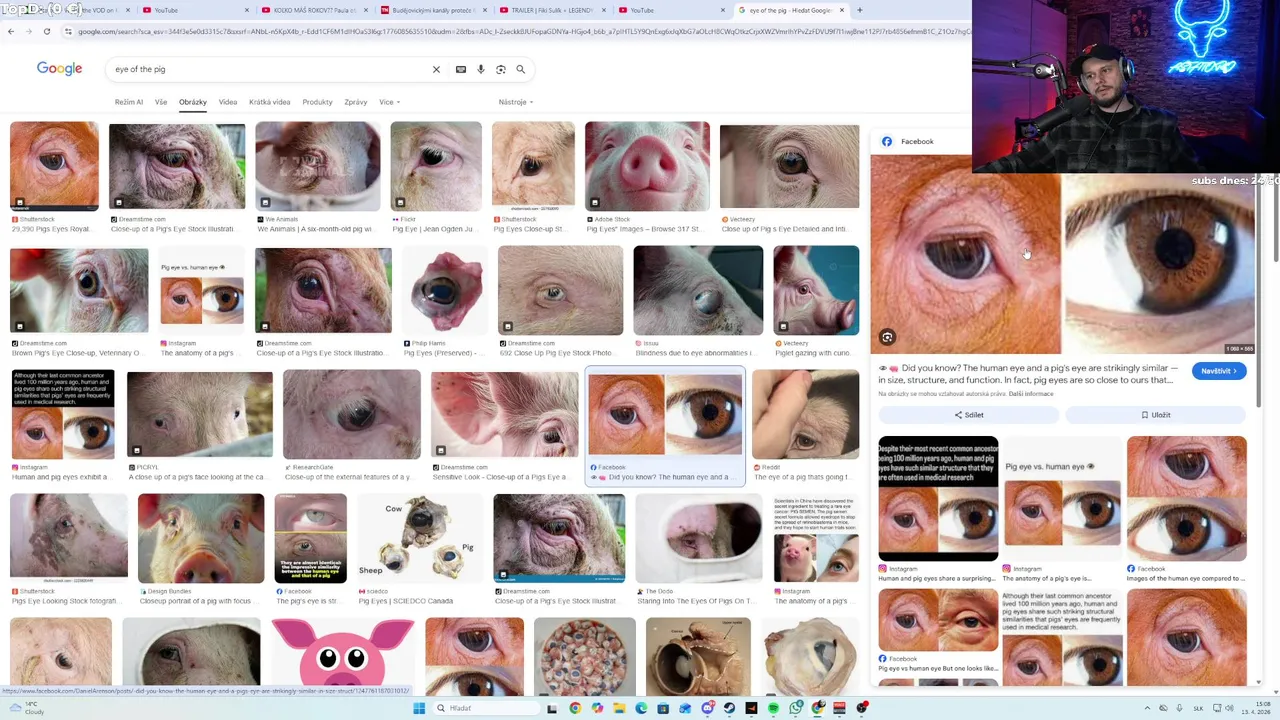This screenshot has width=1280, height=720.
Task: Open the Design Bundles closeup pig portrait thumbnail
Action: tap(201, 538)
